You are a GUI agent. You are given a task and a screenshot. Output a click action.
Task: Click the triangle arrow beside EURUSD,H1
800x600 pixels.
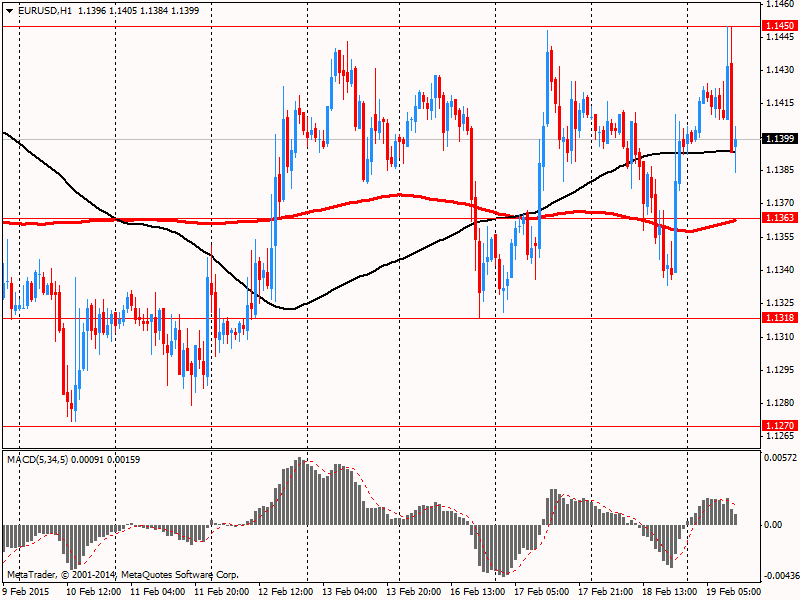pos(8,10)
